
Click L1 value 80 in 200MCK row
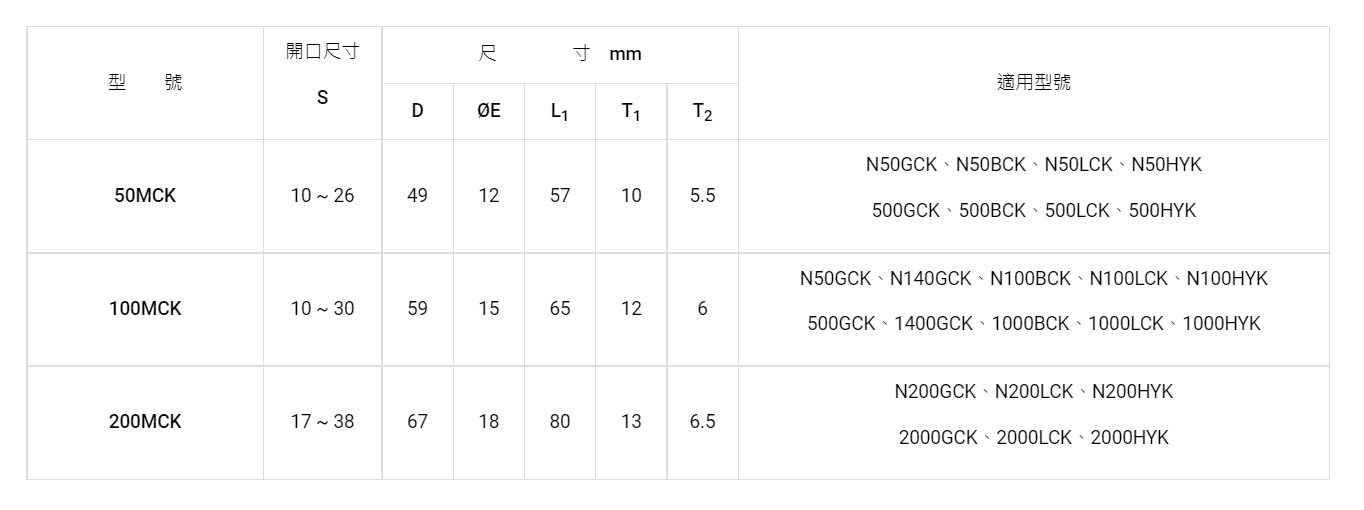pos(560,422)
